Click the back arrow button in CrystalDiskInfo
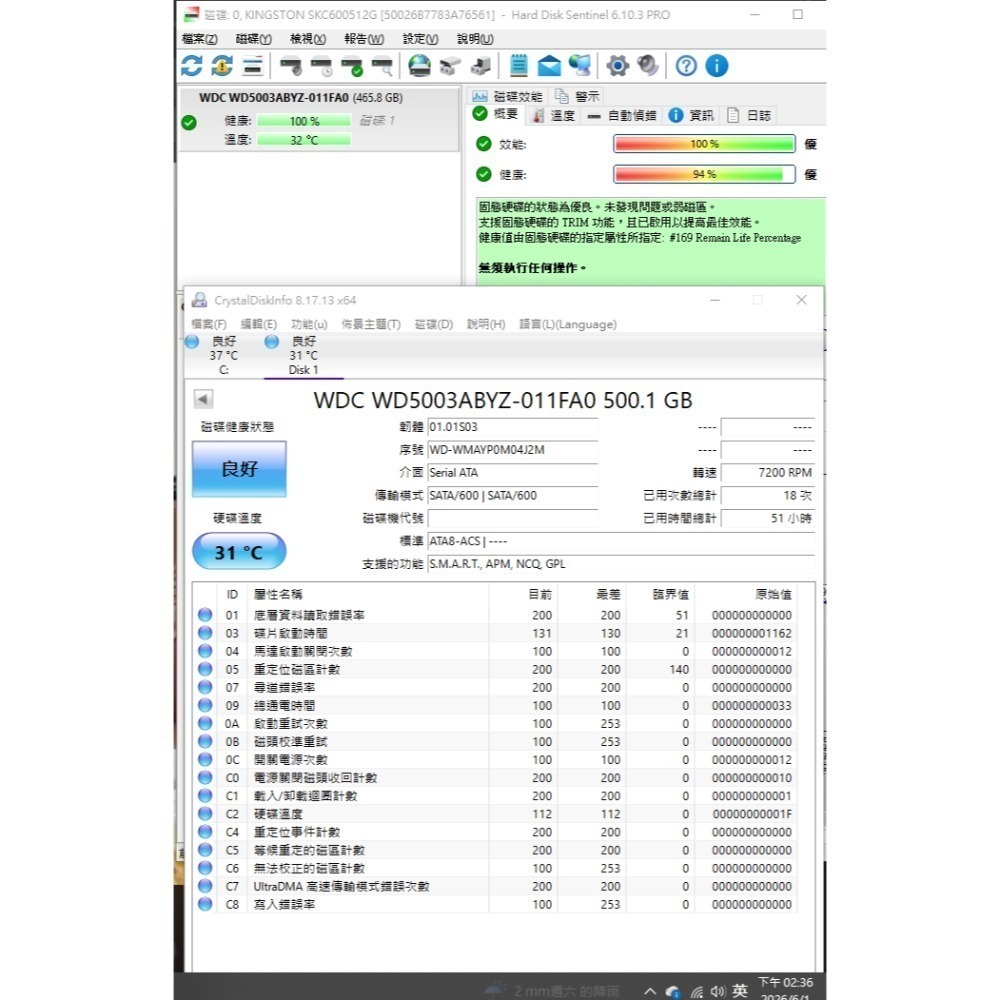The height and width of the screenshot is (1000, 1000). 203,399
